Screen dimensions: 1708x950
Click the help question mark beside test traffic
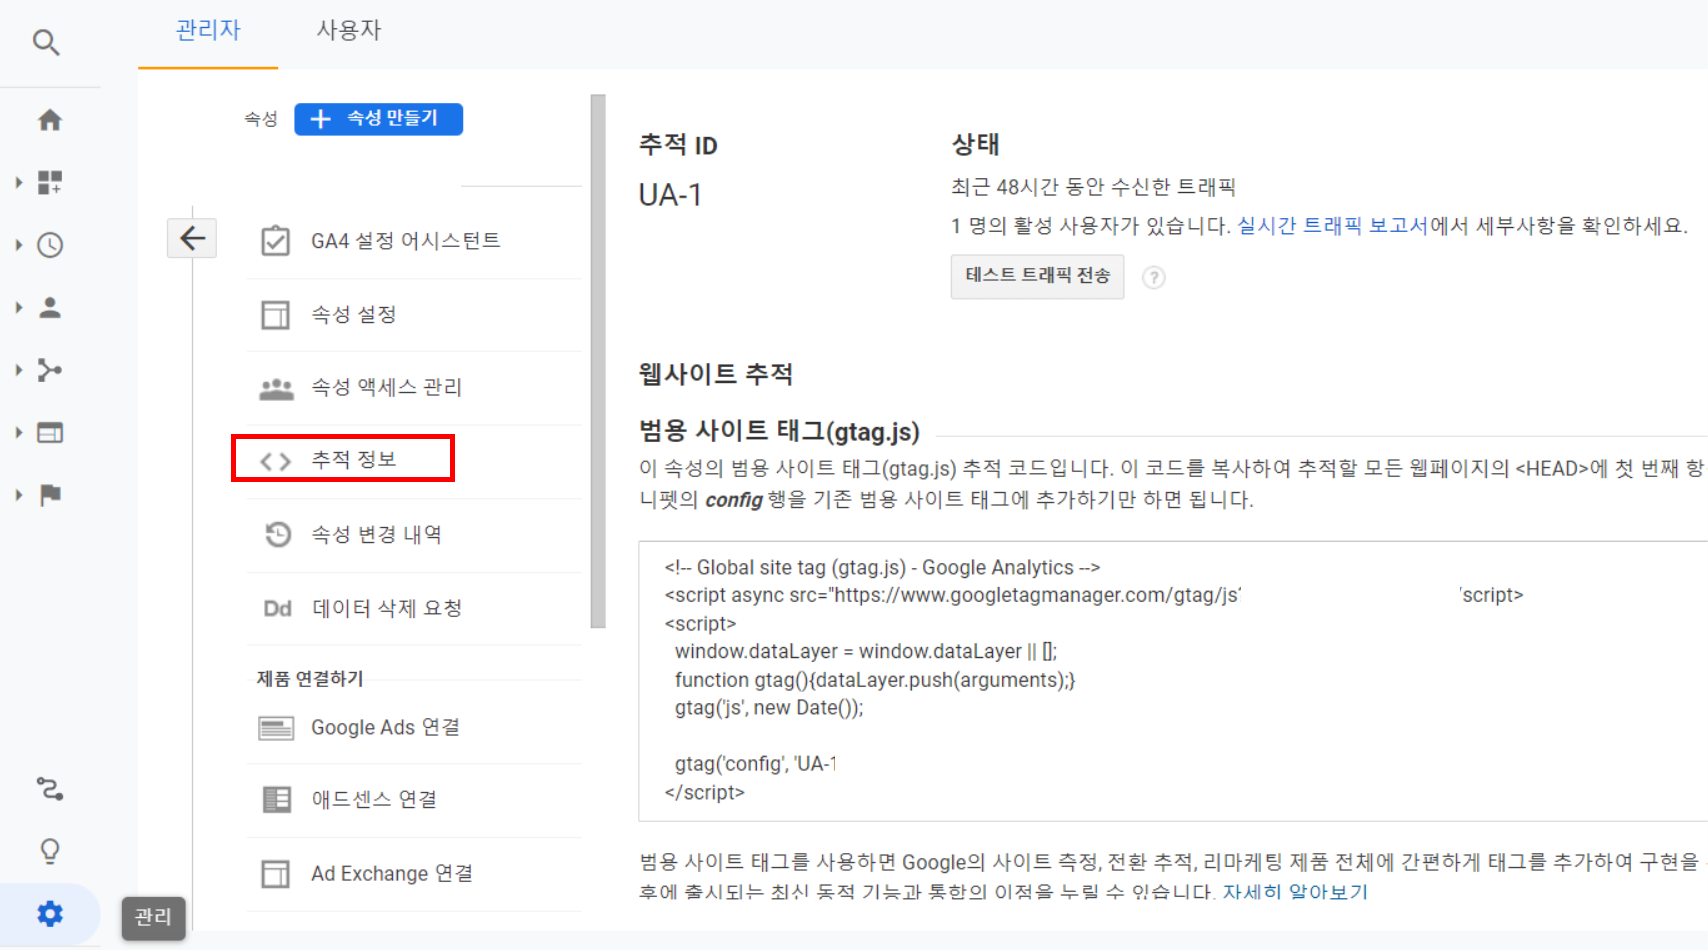tap(1153, 277)
